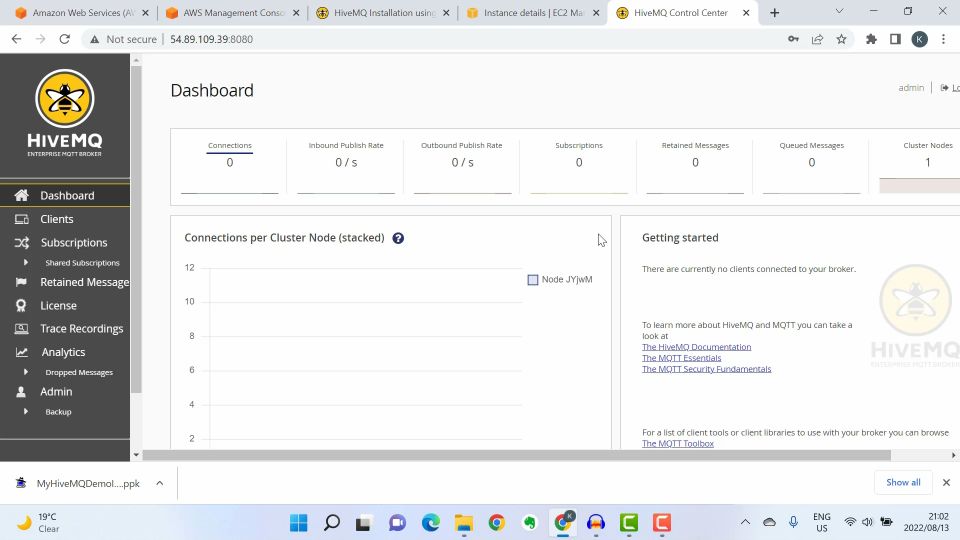Close the HiveMQ Installation browser tab

[x=446, y=13]
